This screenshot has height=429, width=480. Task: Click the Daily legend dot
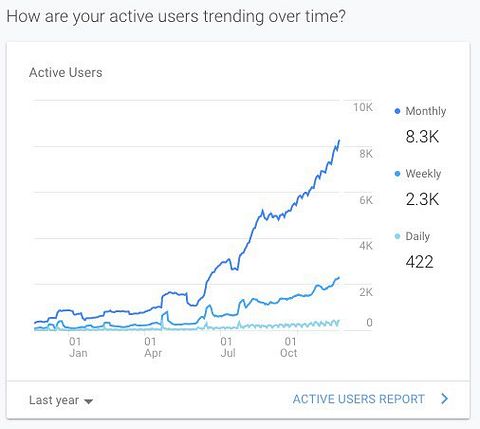(x=397, y=236)
